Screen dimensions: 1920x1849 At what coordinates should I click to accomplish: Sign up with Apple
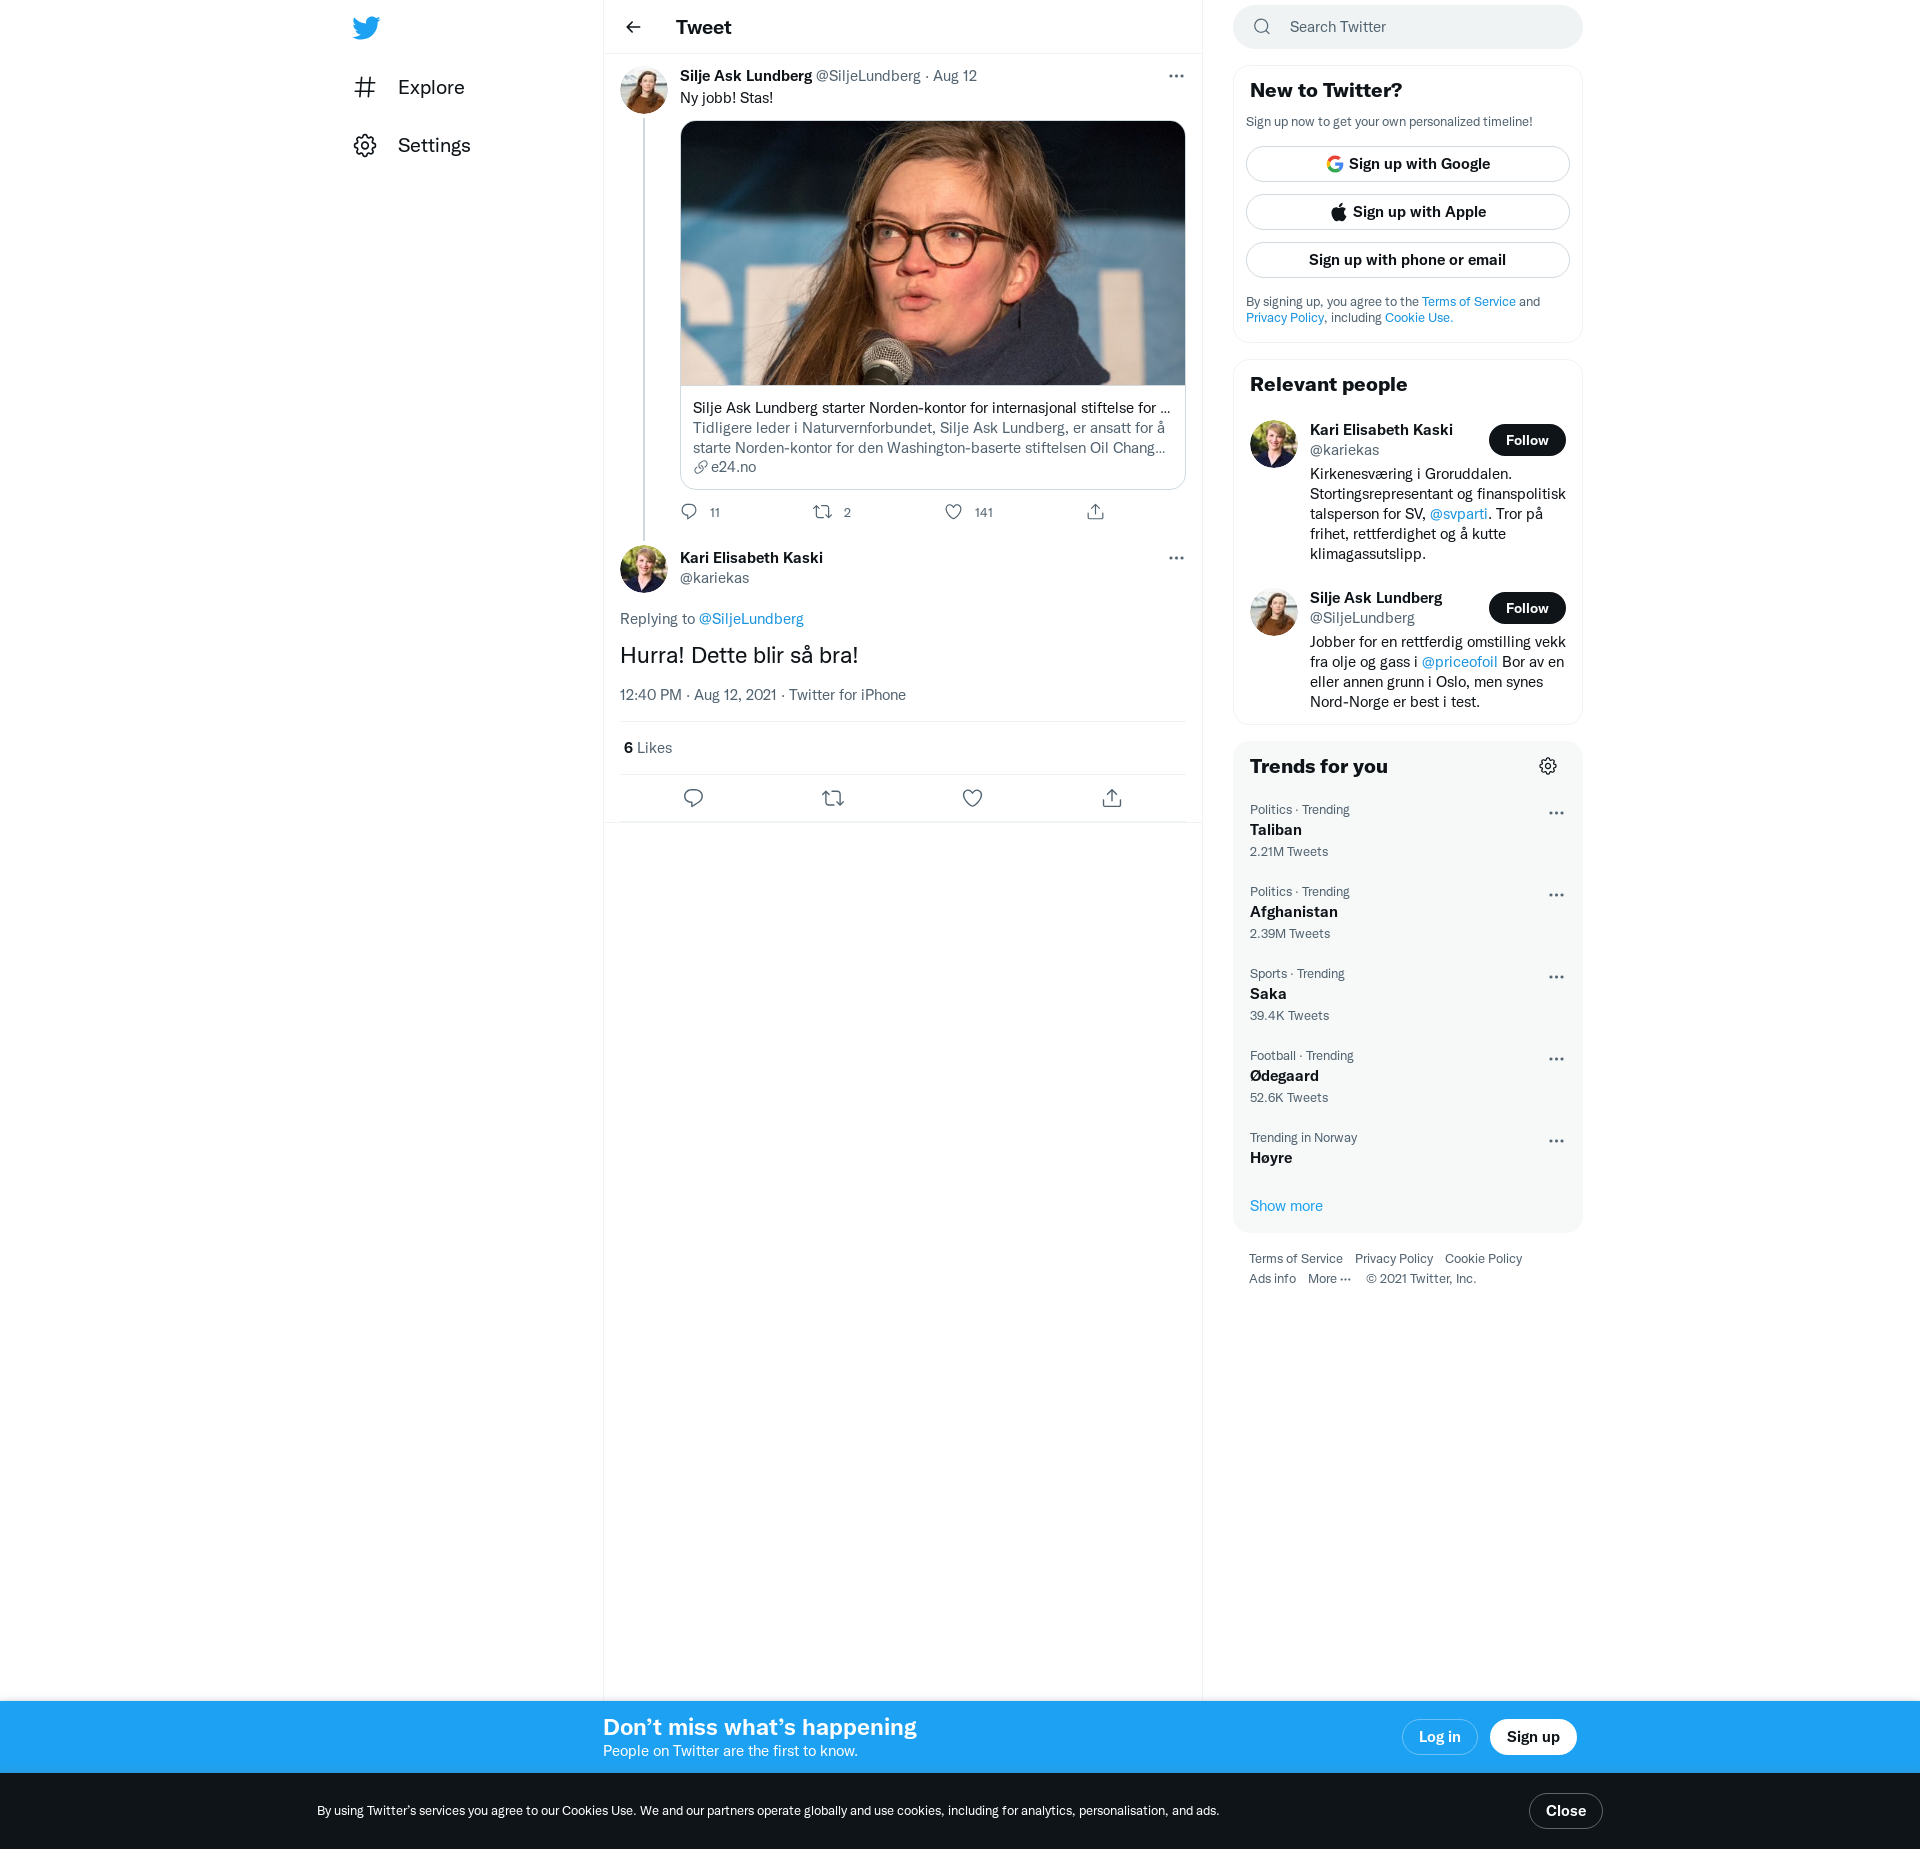click(x=1407, y=212)
